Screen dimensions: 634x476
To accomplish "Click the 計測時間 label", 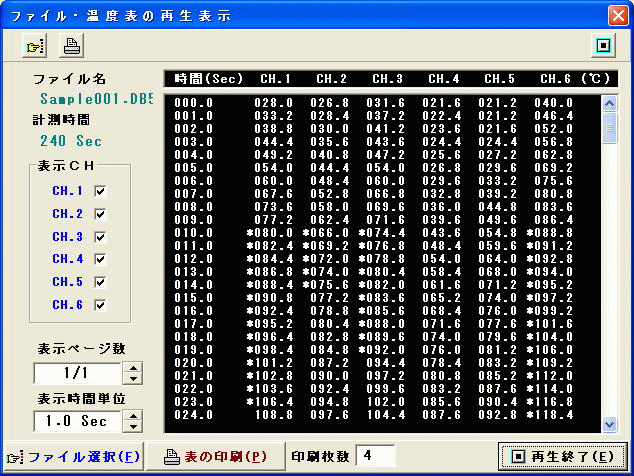I will pos(61,120).
